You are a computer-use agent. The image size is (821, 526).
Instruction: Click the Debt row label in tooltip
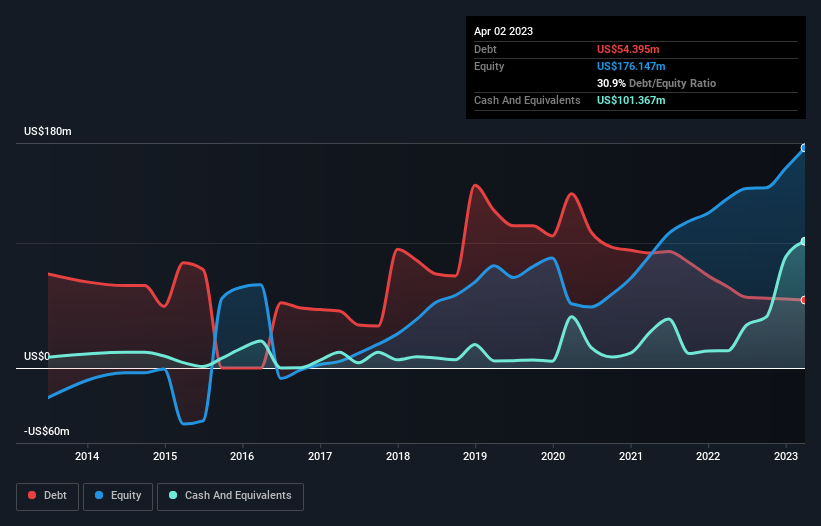(485, 49)
